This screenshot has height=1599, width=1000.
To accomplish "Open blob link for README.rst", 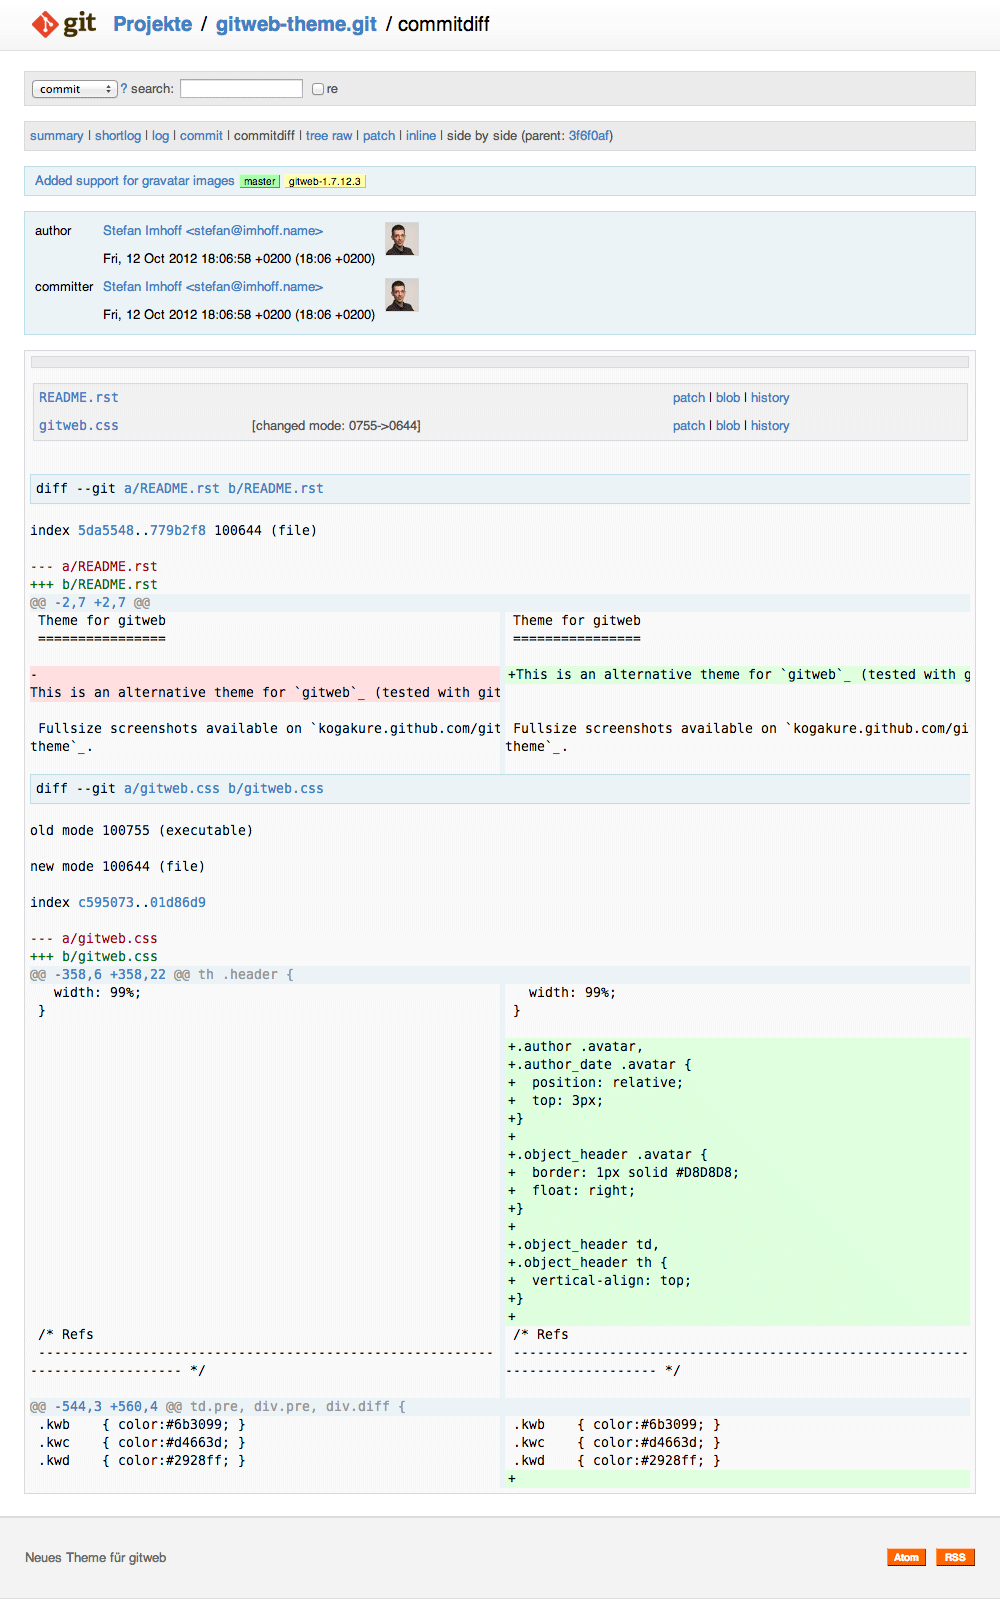I will pos(728,398).
